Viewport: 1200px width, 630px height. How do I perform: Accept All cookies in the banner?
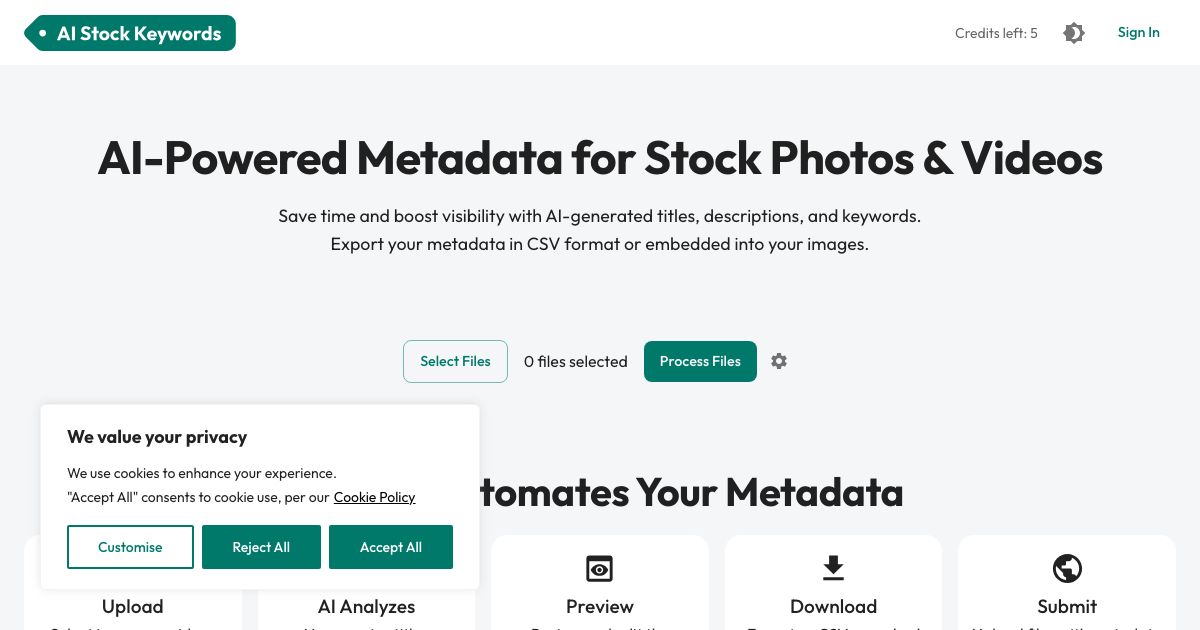(x=391, y=547)
